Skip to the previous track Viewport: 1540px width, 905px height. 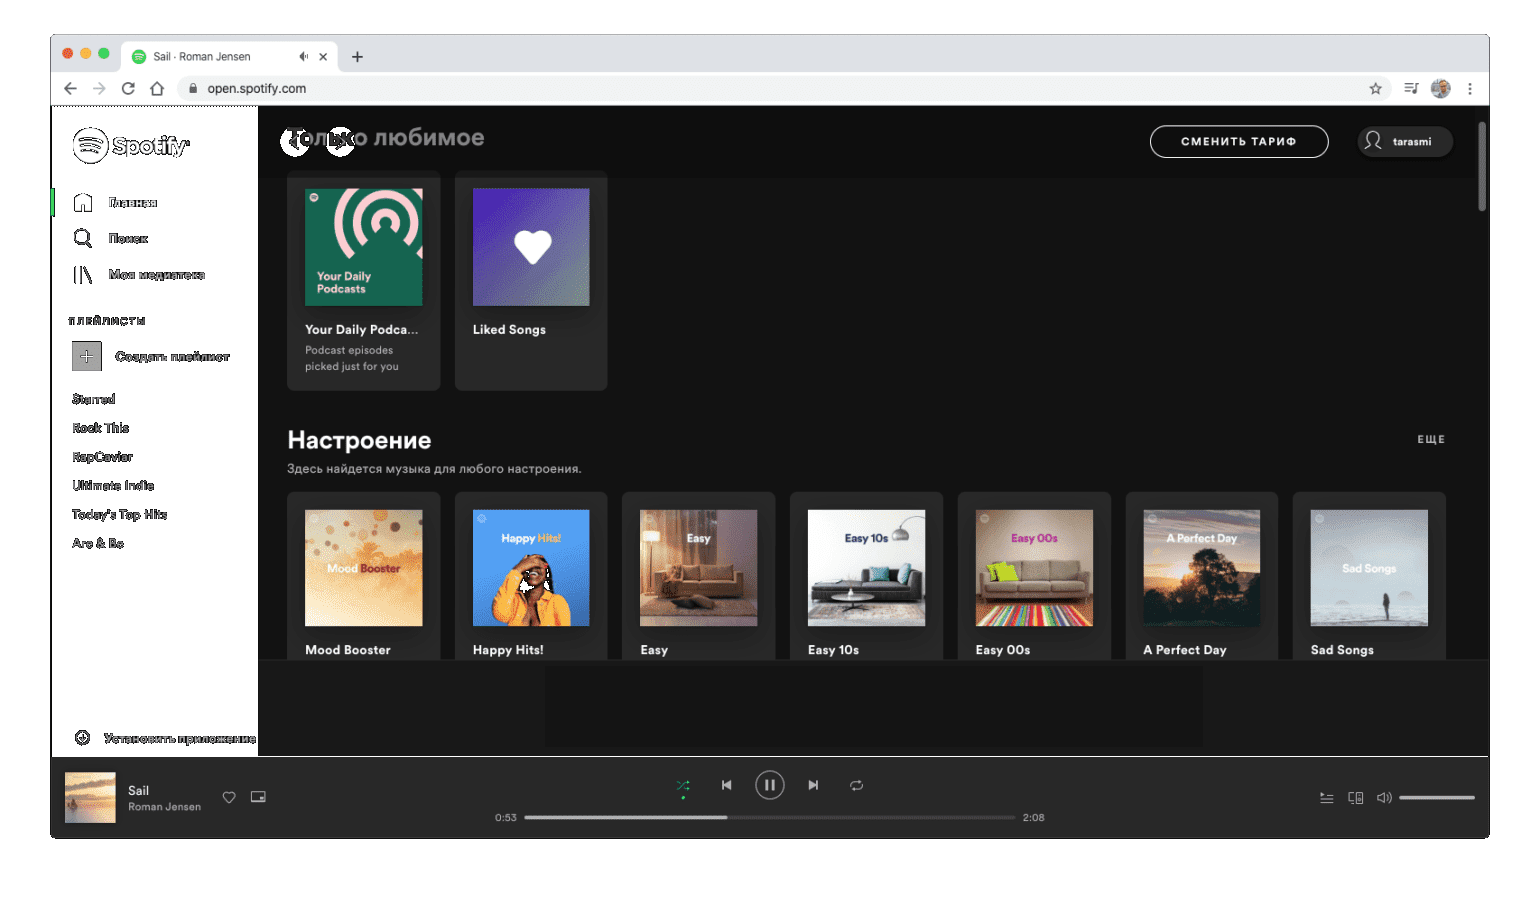point(727,785)
